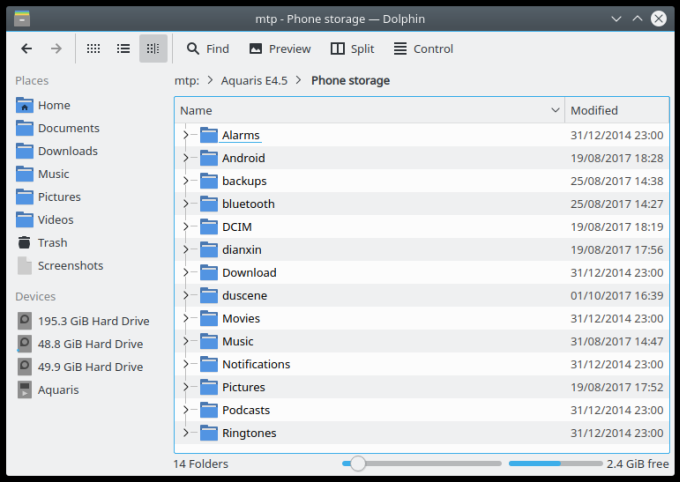The image size is (680, 482).
Task: Open Music in Places panel
Action: tap(43, 174)
